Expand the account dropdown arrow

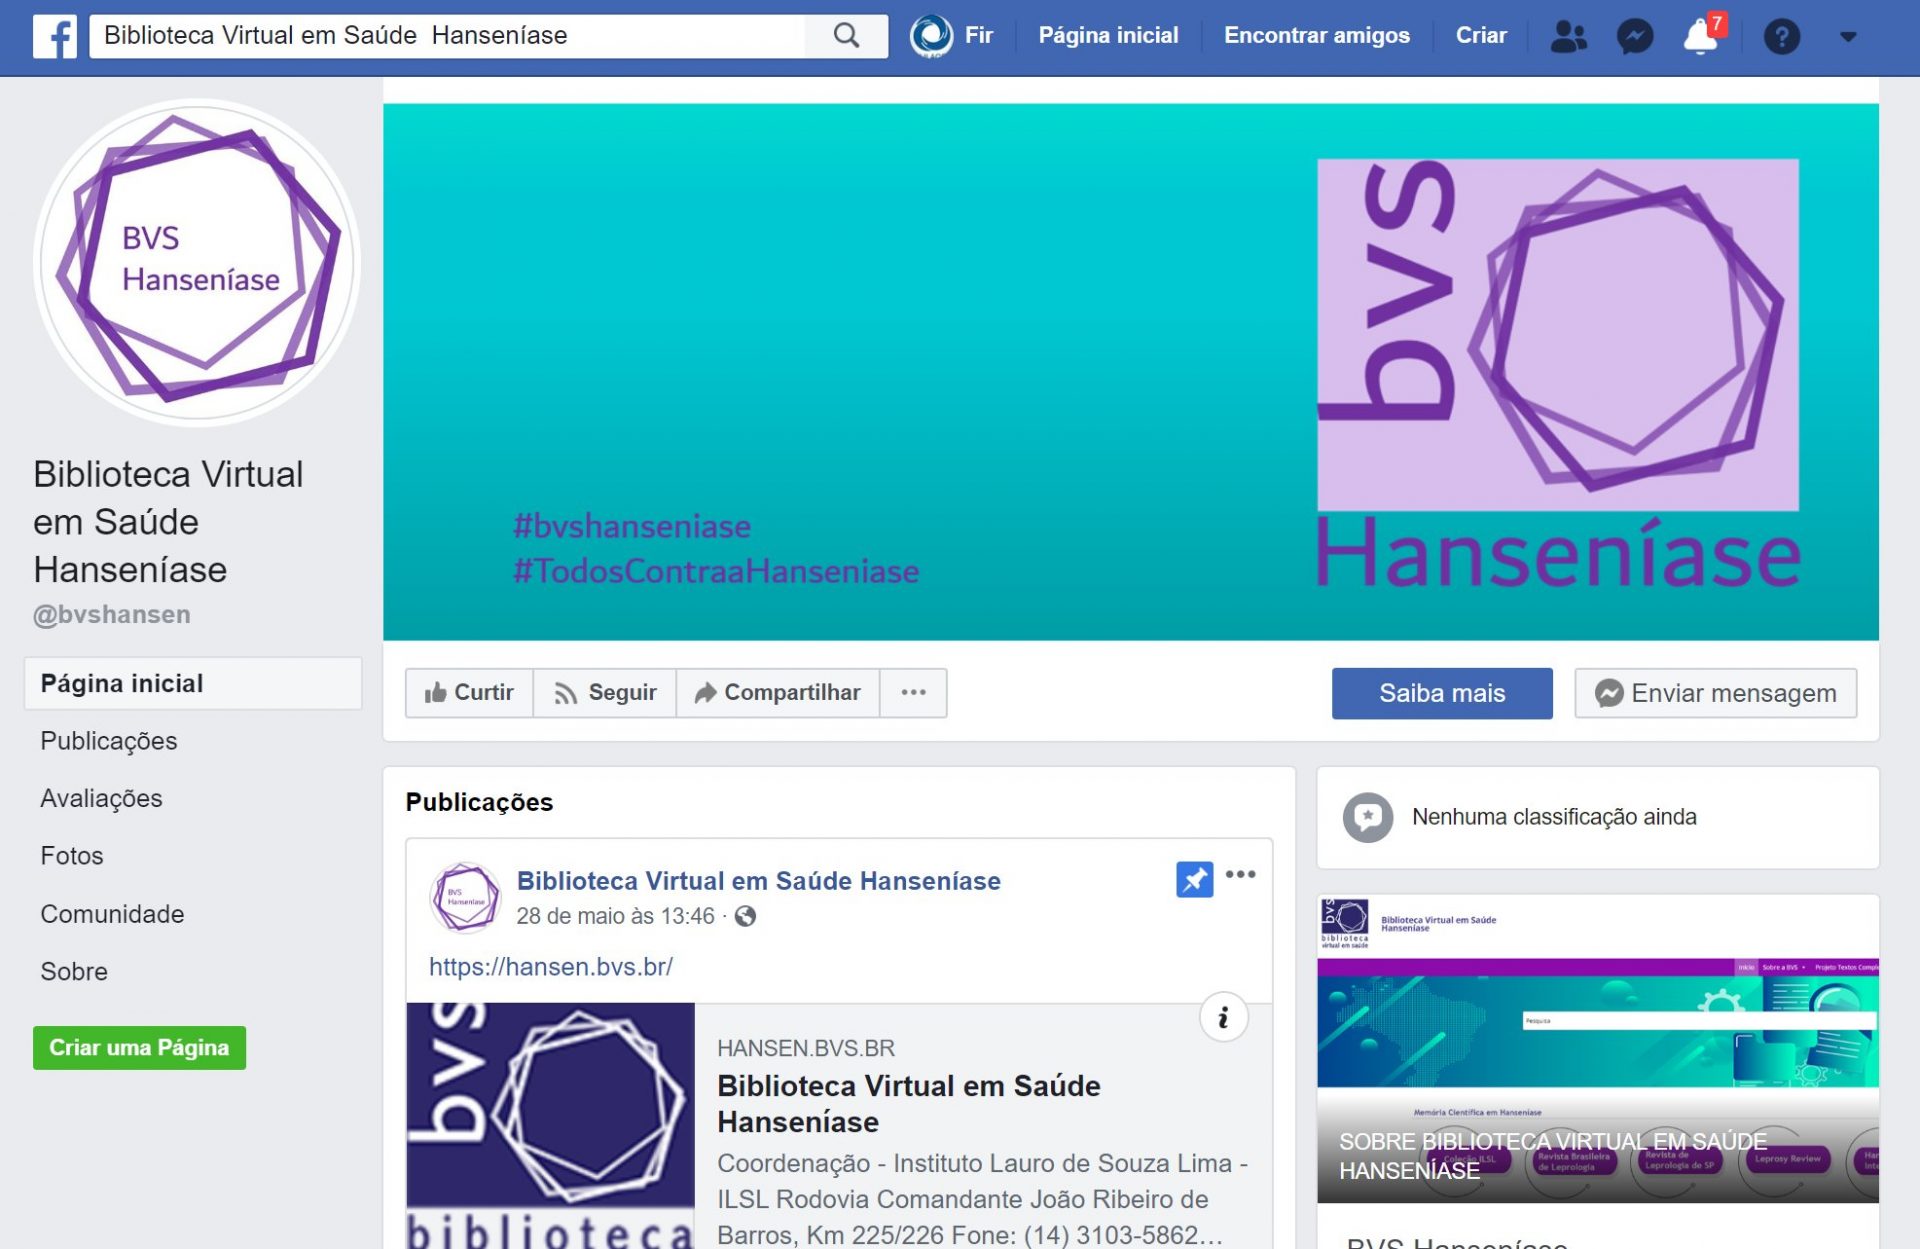pos(1848,37)
